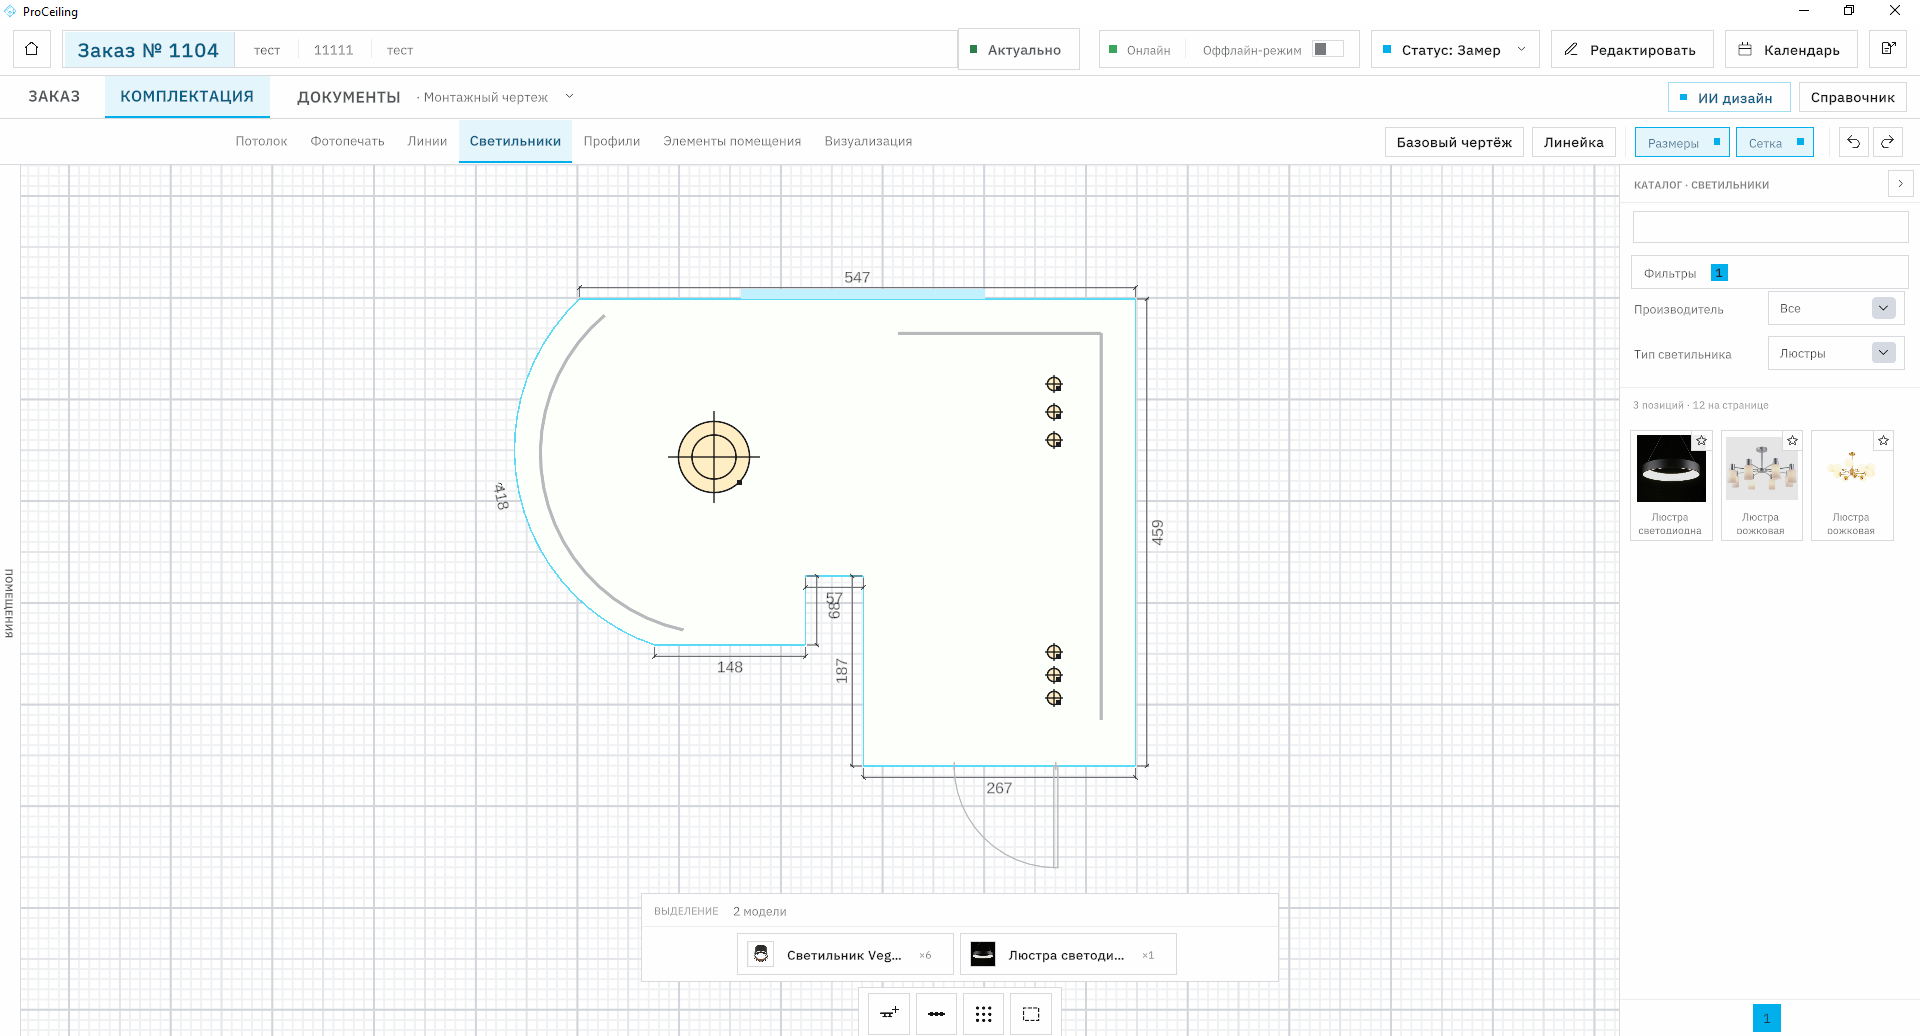
Task: Switch to the Профили tab
Action: 611,141
